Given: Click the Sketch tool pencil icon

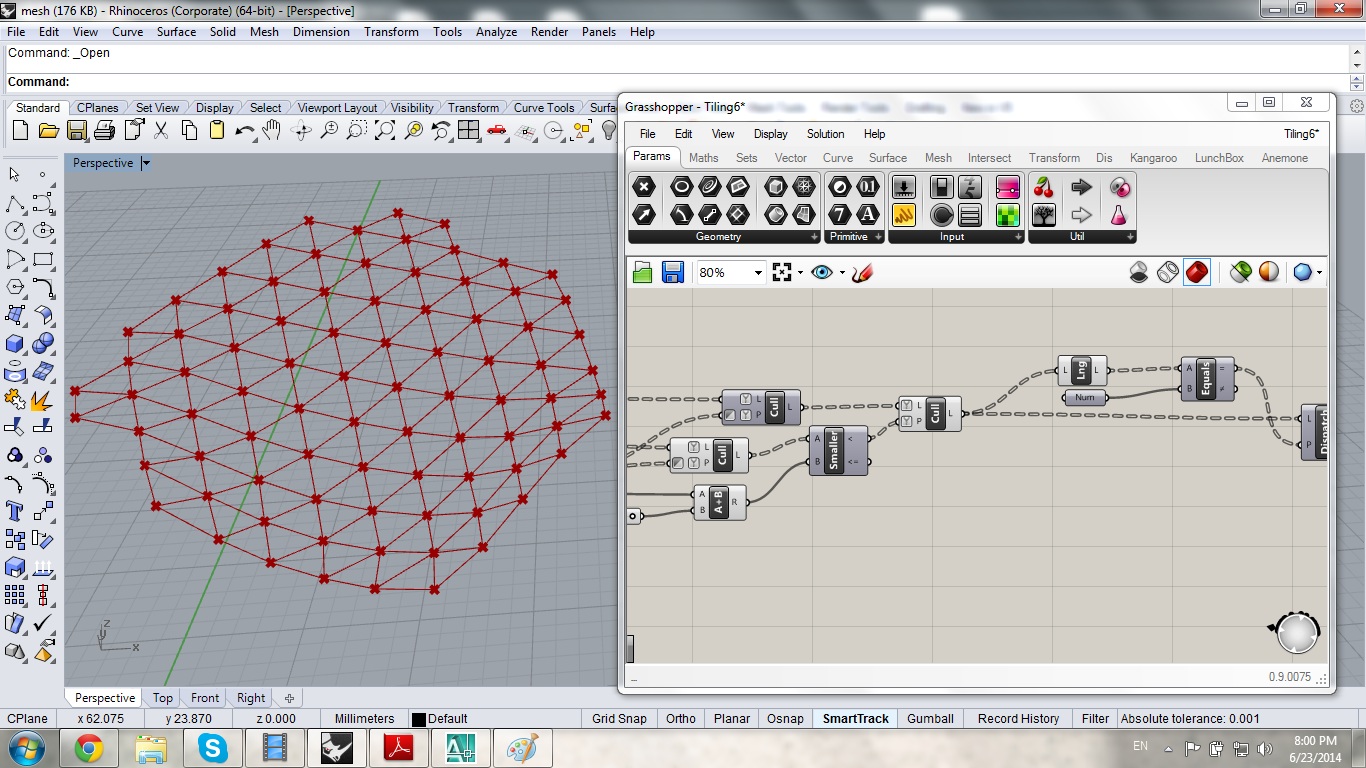Looking at the screenshot, I should point(862,272).
